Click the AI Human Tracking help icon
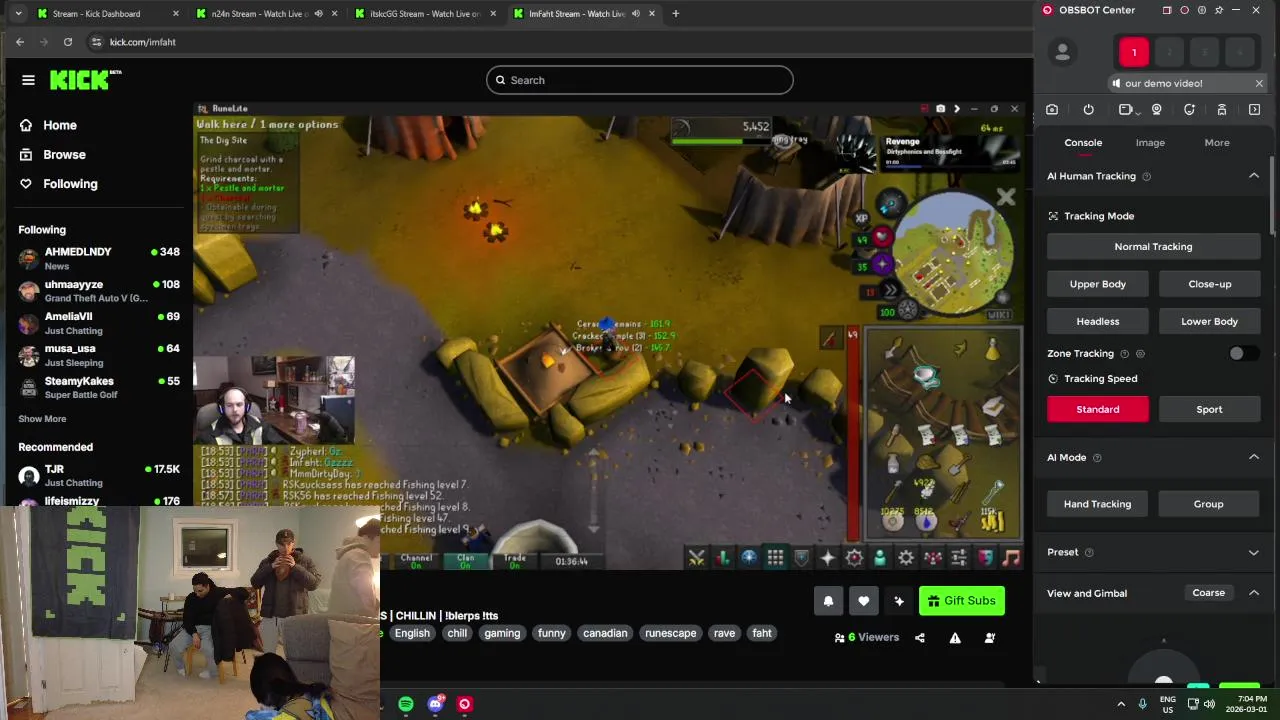The height and width of the screenshot is (720, 1280). click(x=1146, y=176)
